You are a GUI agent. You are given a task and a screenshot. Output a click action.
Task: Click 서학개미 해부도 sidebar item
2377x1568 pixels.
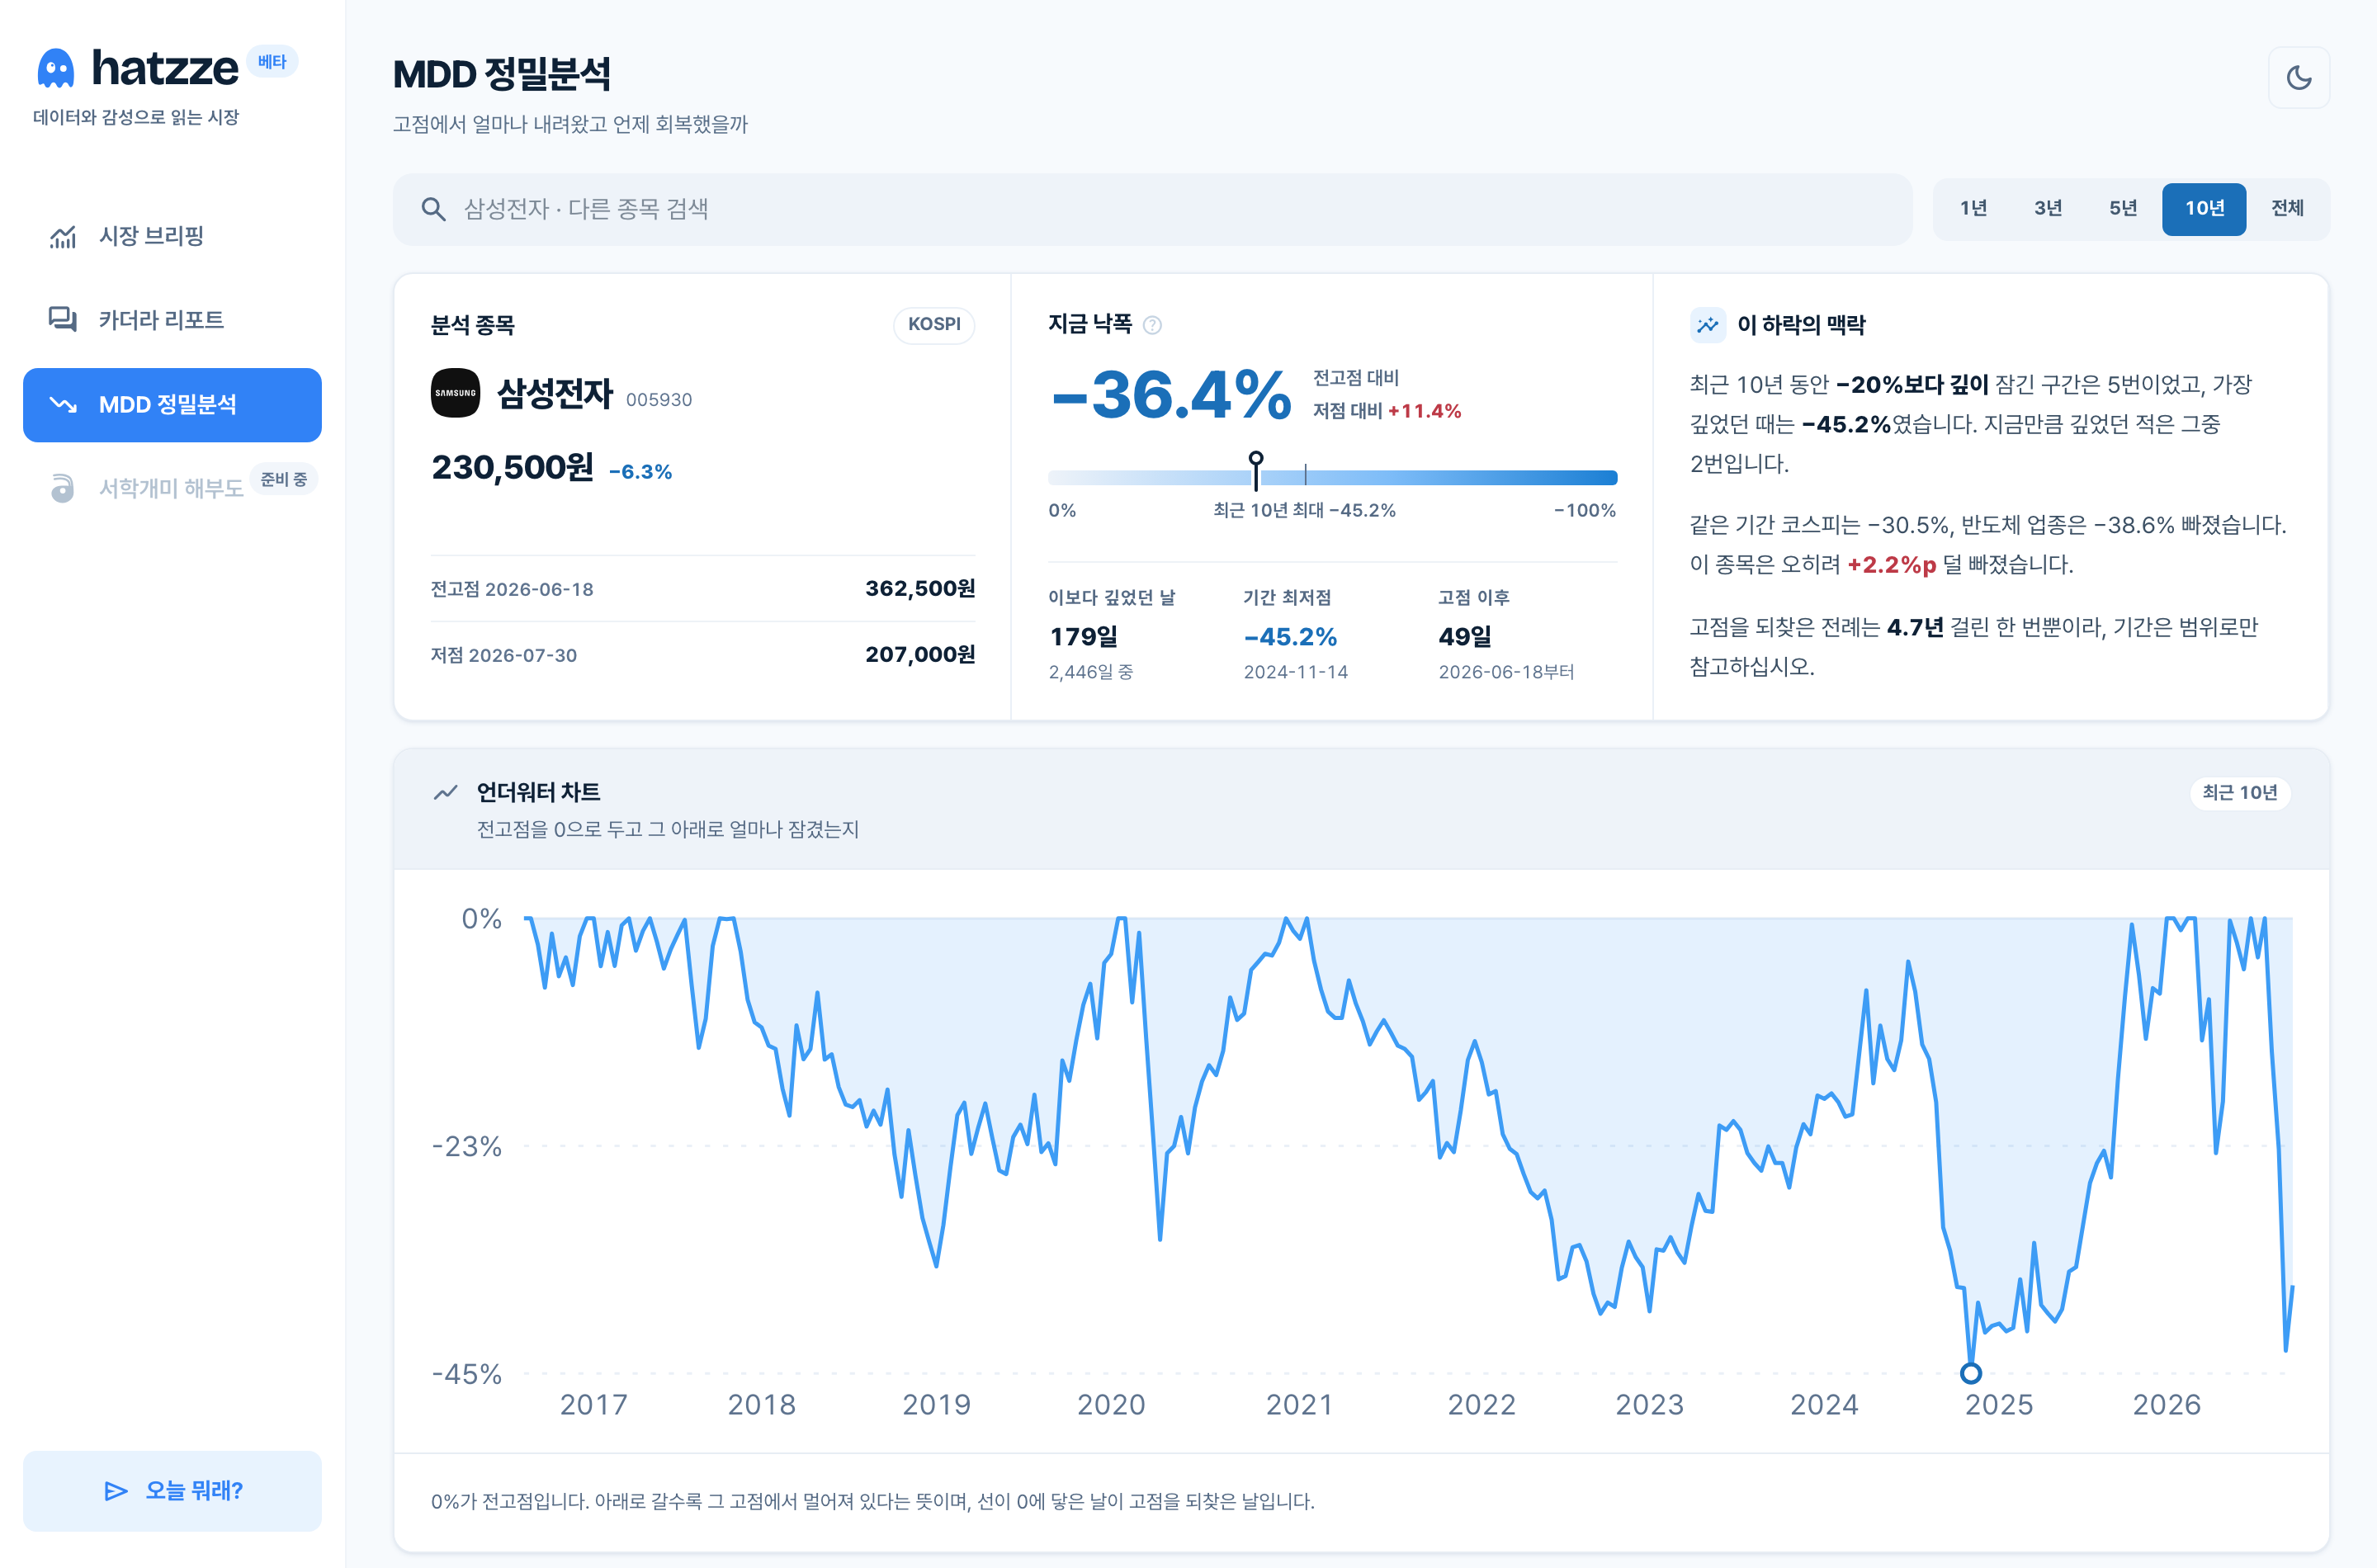tap(172, 488)
